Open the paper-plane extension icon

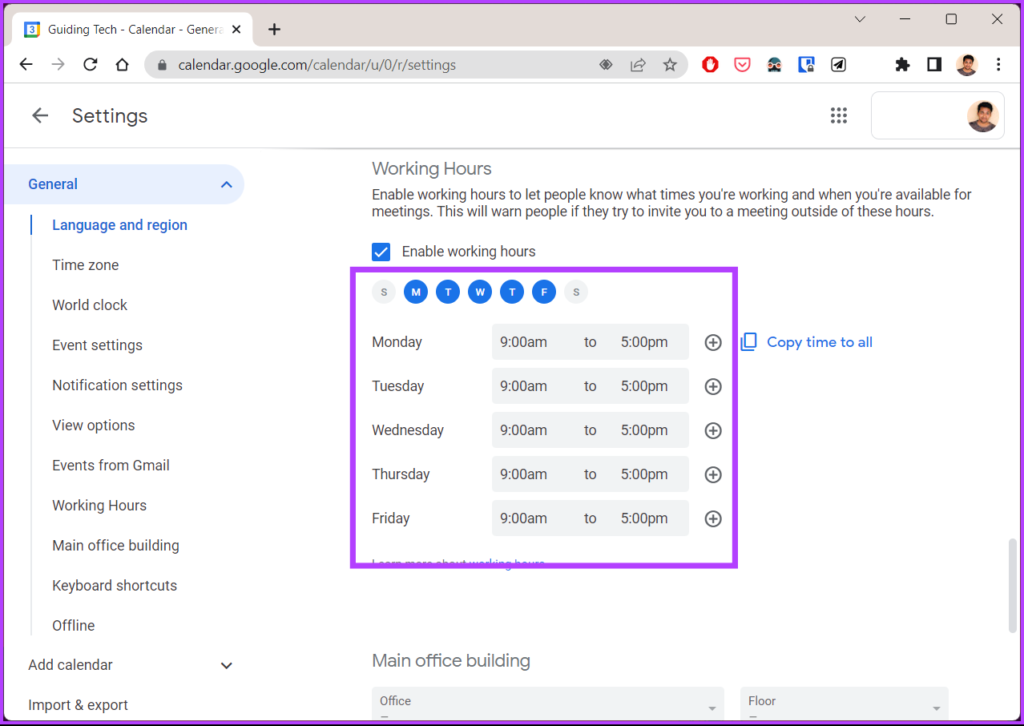tap(839, 65)
